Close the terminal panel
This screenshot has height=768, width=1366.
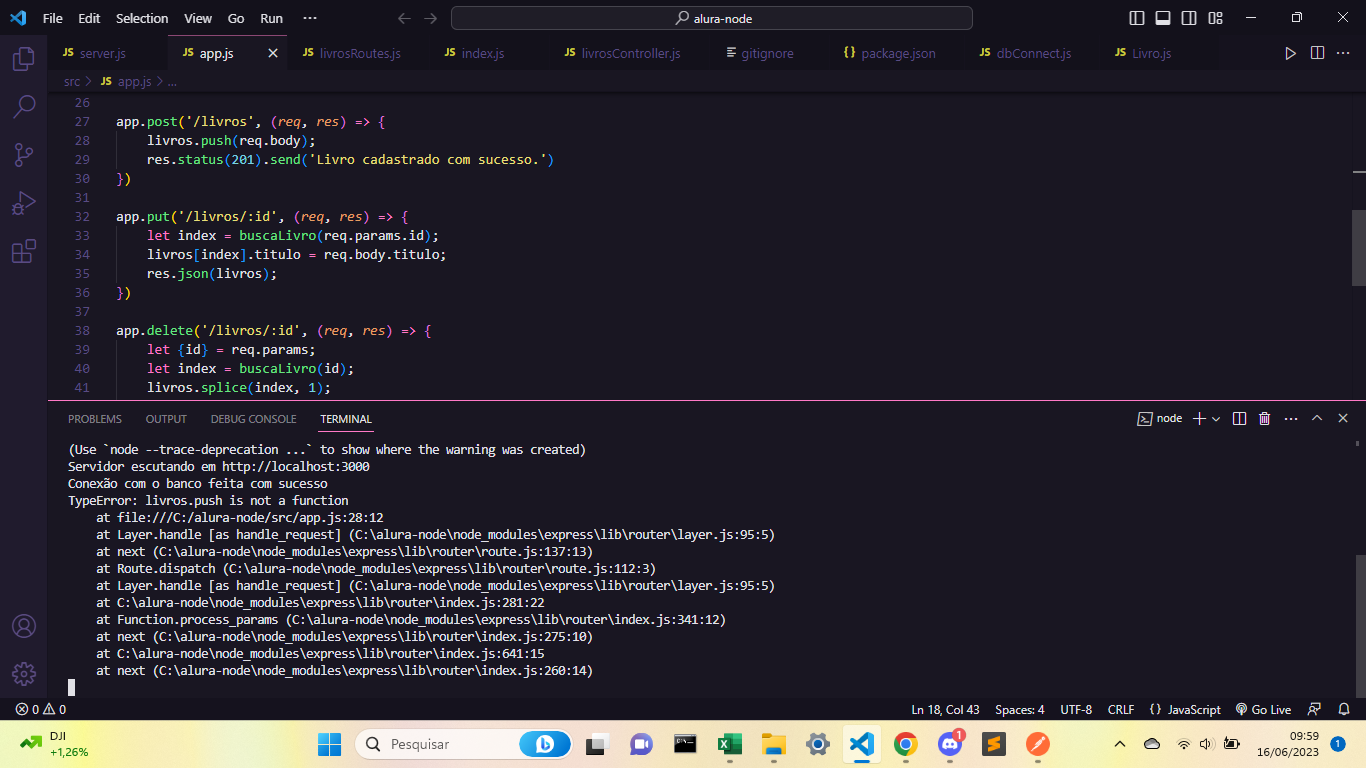[1343, 419]
